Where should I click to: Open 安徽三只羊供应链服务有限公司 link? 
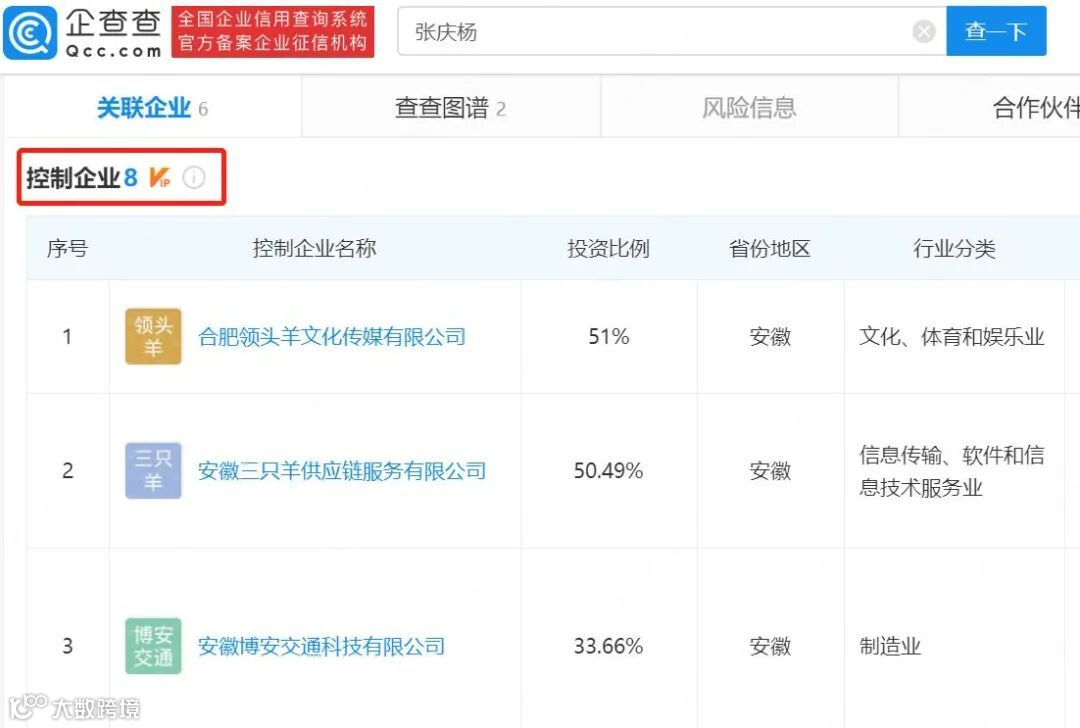click(342, 471)
